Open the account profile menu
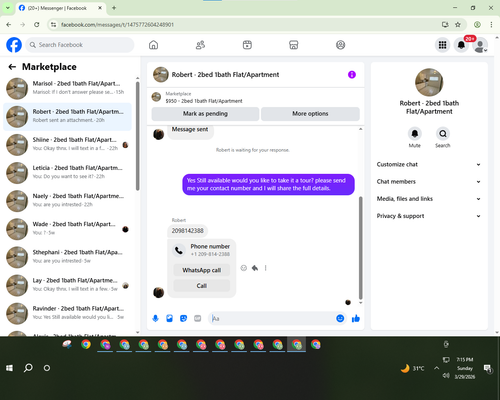The width and height of the screenshot is (500, 400). pyautogui.click(x=480, y=45)
